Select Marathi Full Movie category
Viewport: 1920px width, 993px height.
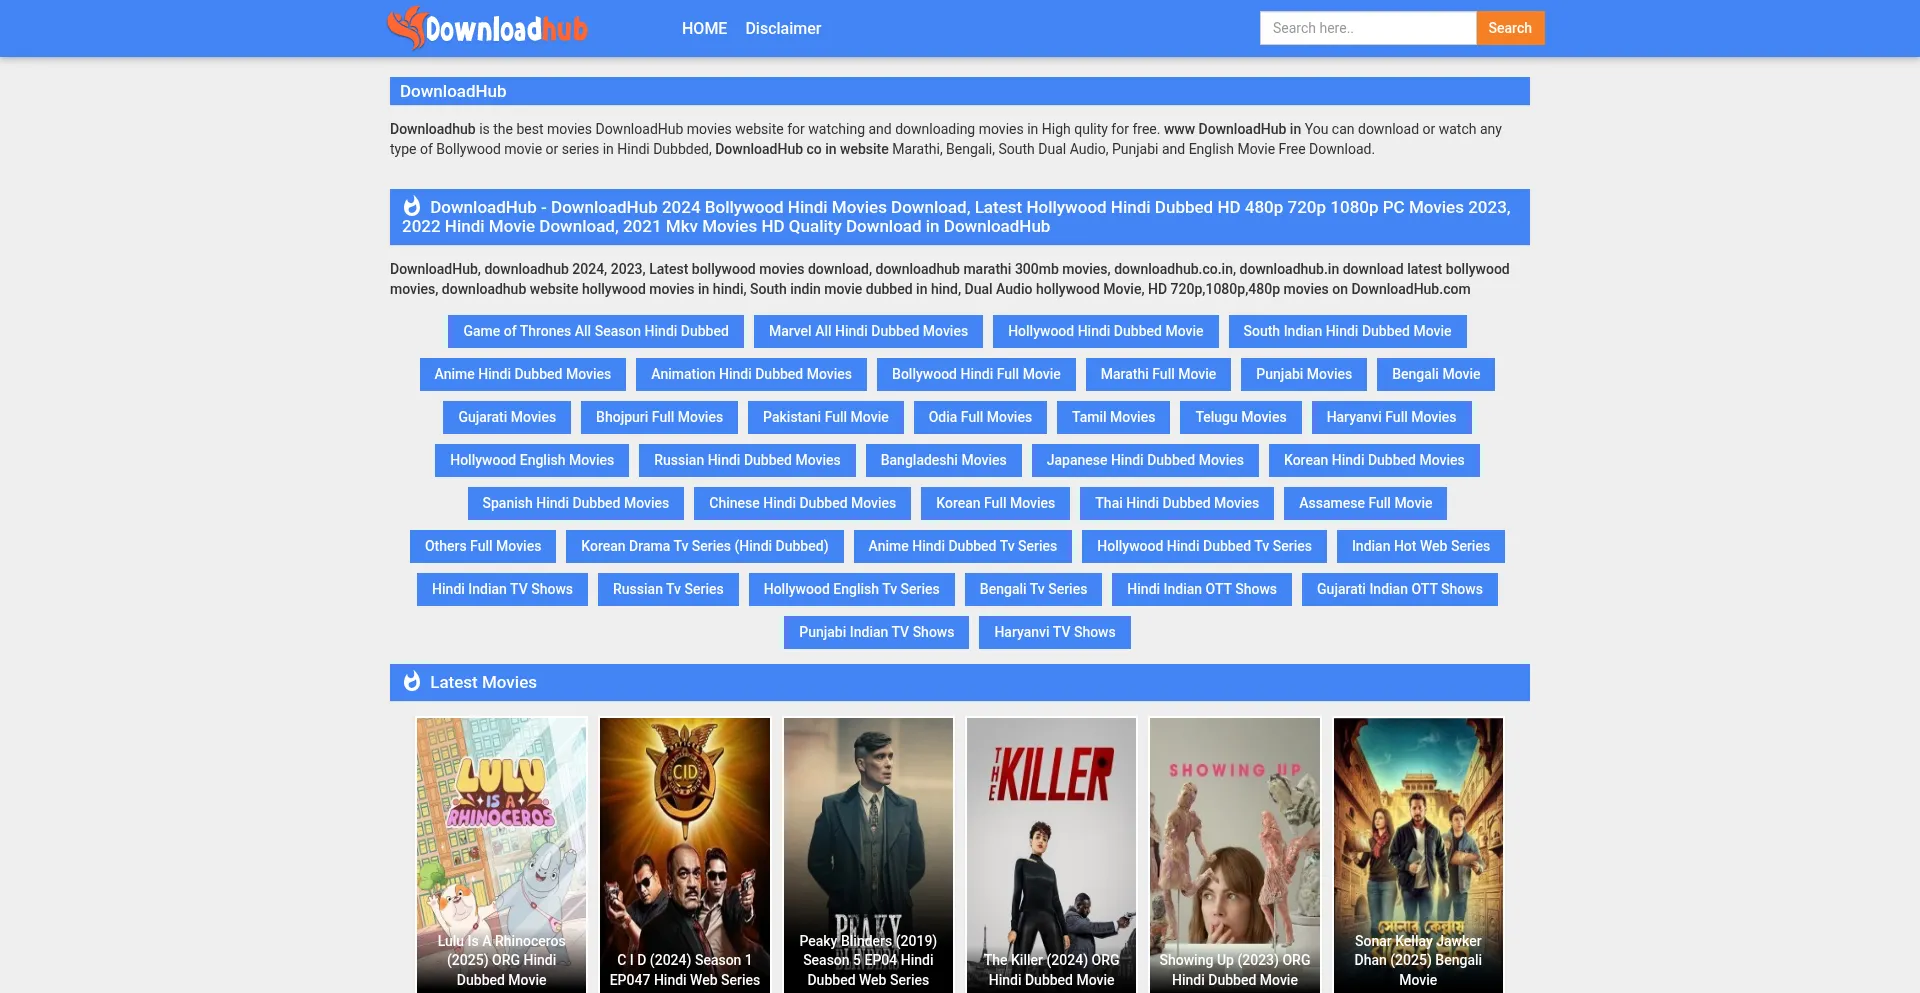(1158, 374)
